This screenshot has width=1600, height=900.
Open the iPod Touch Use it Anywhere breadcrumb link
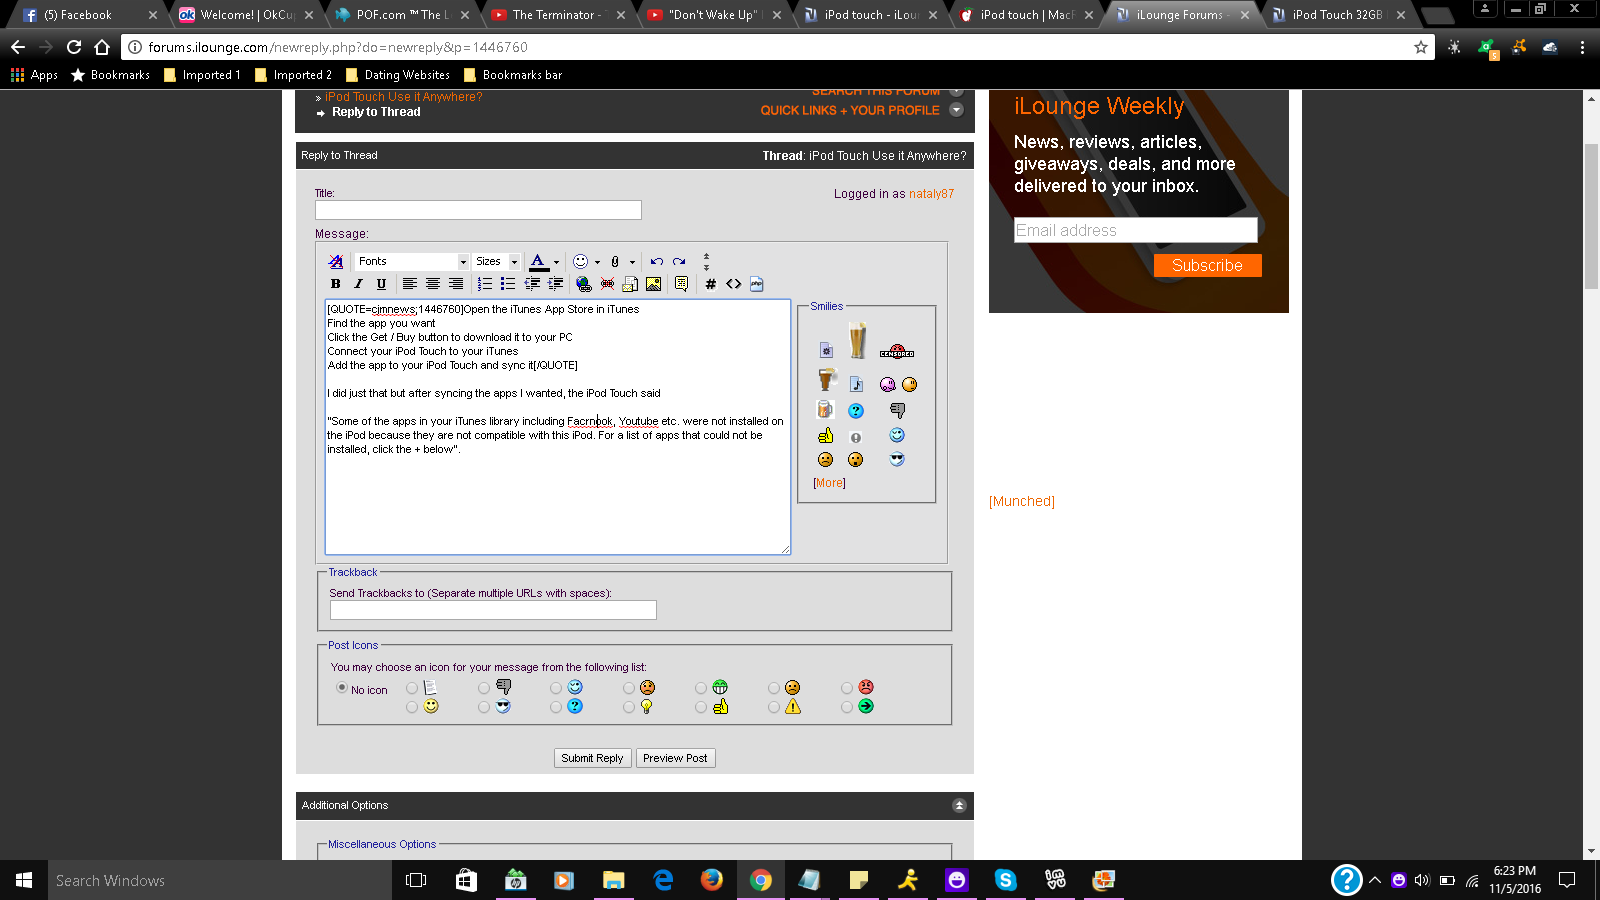point(404,97)
